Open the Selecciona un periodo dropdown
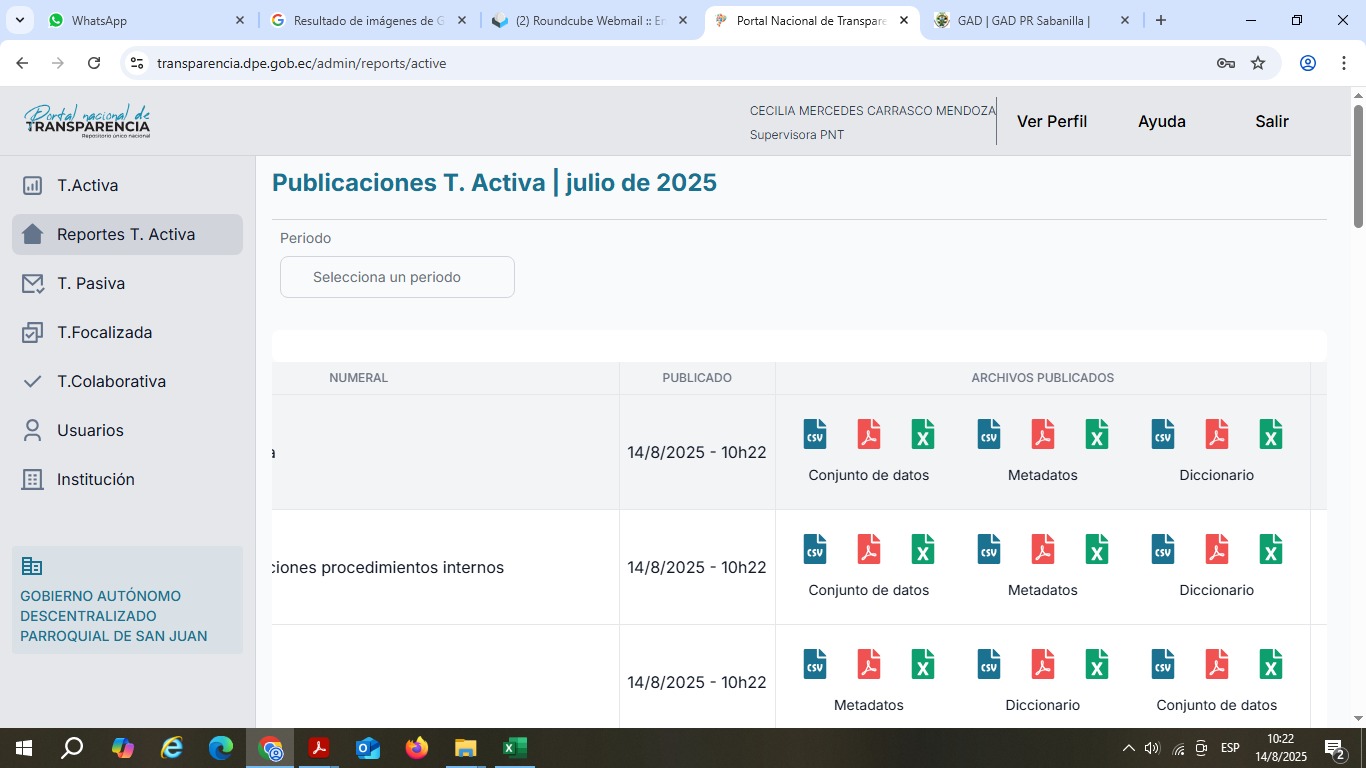Screen dimensions: 1366x768 point(397,277)
